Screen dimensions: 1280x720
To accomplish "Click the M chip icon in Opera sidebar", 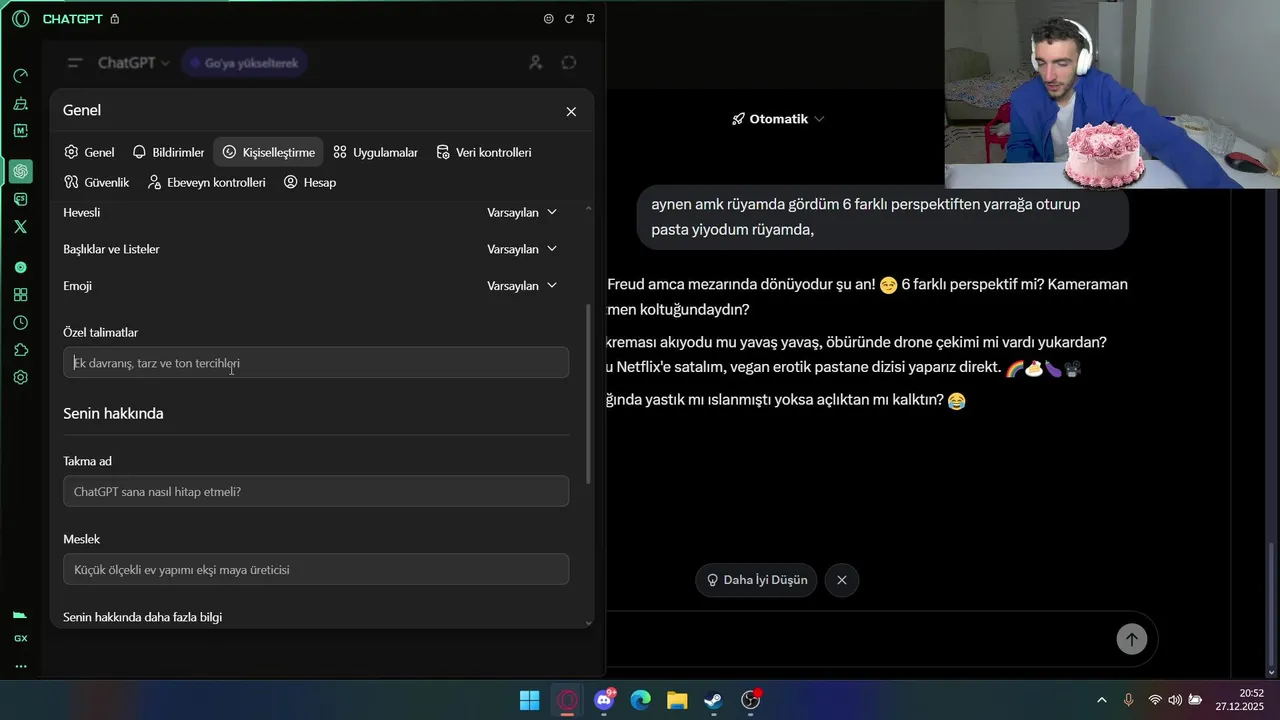I will tap(20, 131).
